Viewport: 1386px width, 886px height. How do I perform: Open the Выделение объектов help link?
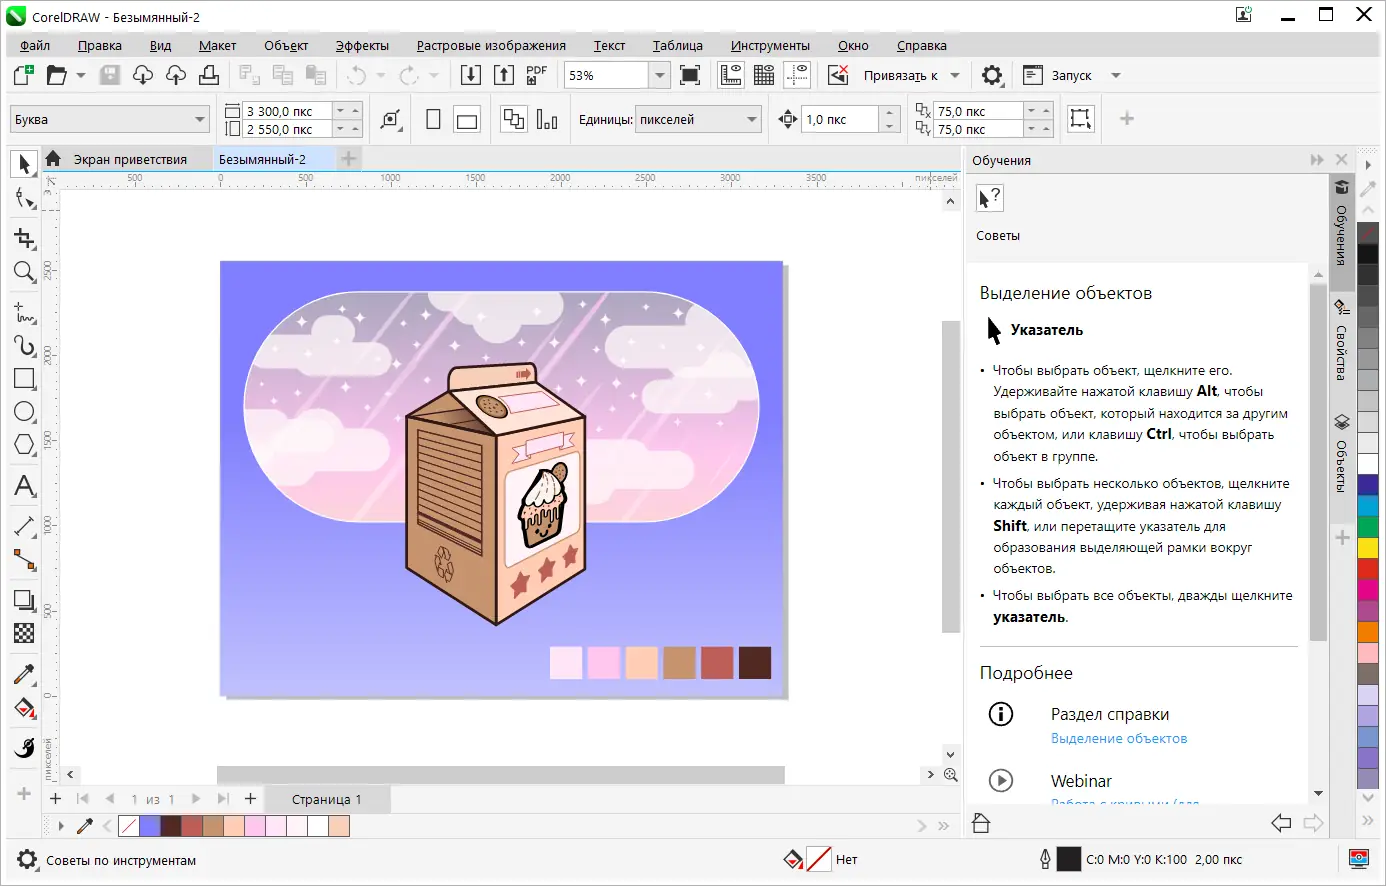point(1119,738)
